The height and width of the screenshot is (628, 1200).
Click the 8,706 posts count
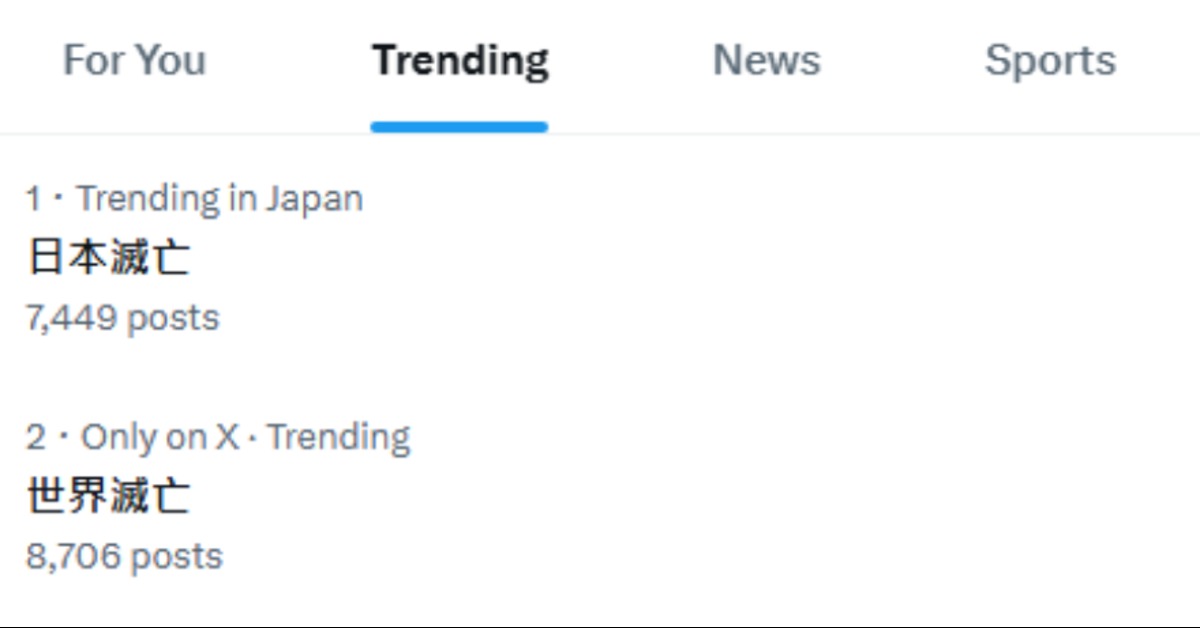click(124, 556)
